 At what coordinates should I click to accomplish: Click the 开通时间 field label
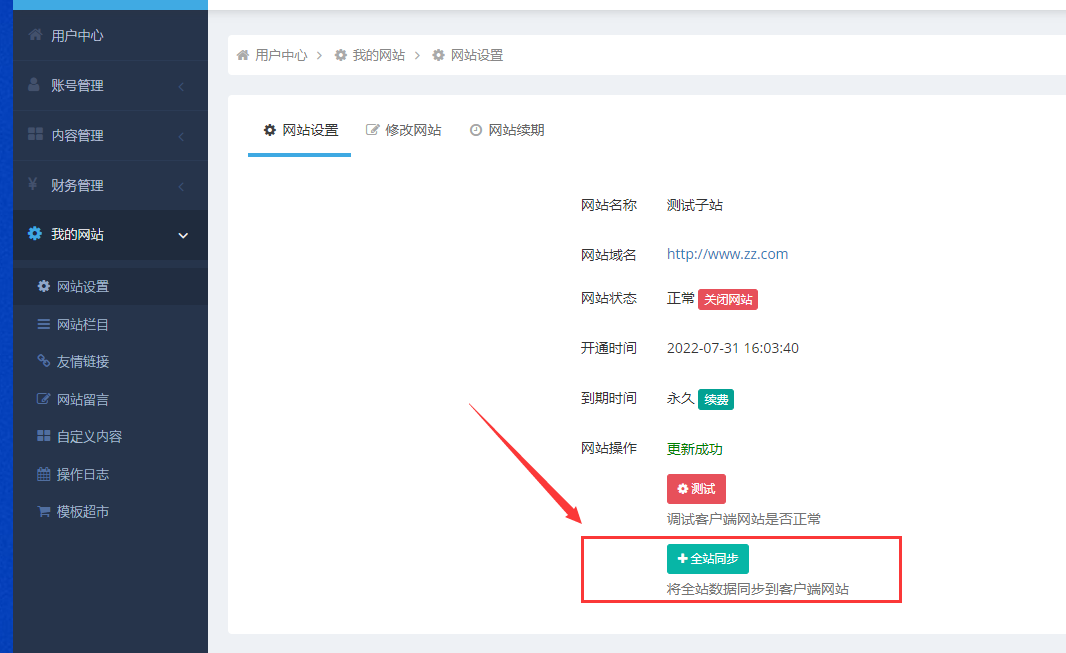608,348
